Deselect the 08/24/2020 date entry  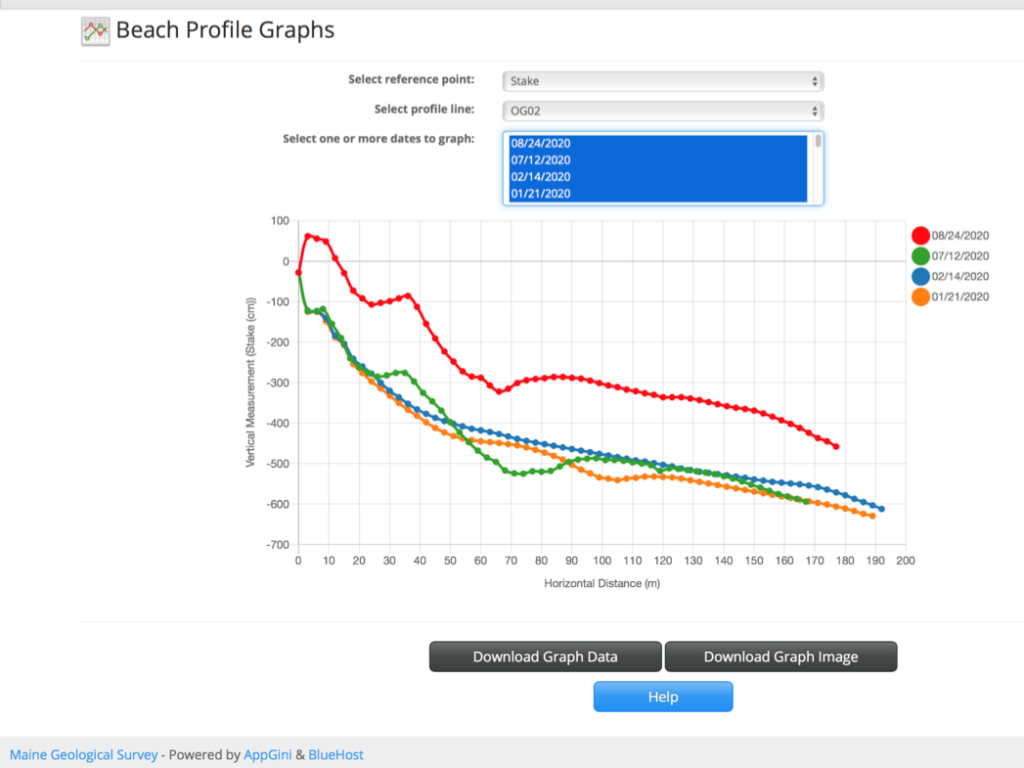pyautogui.click(x=540, y=143)
